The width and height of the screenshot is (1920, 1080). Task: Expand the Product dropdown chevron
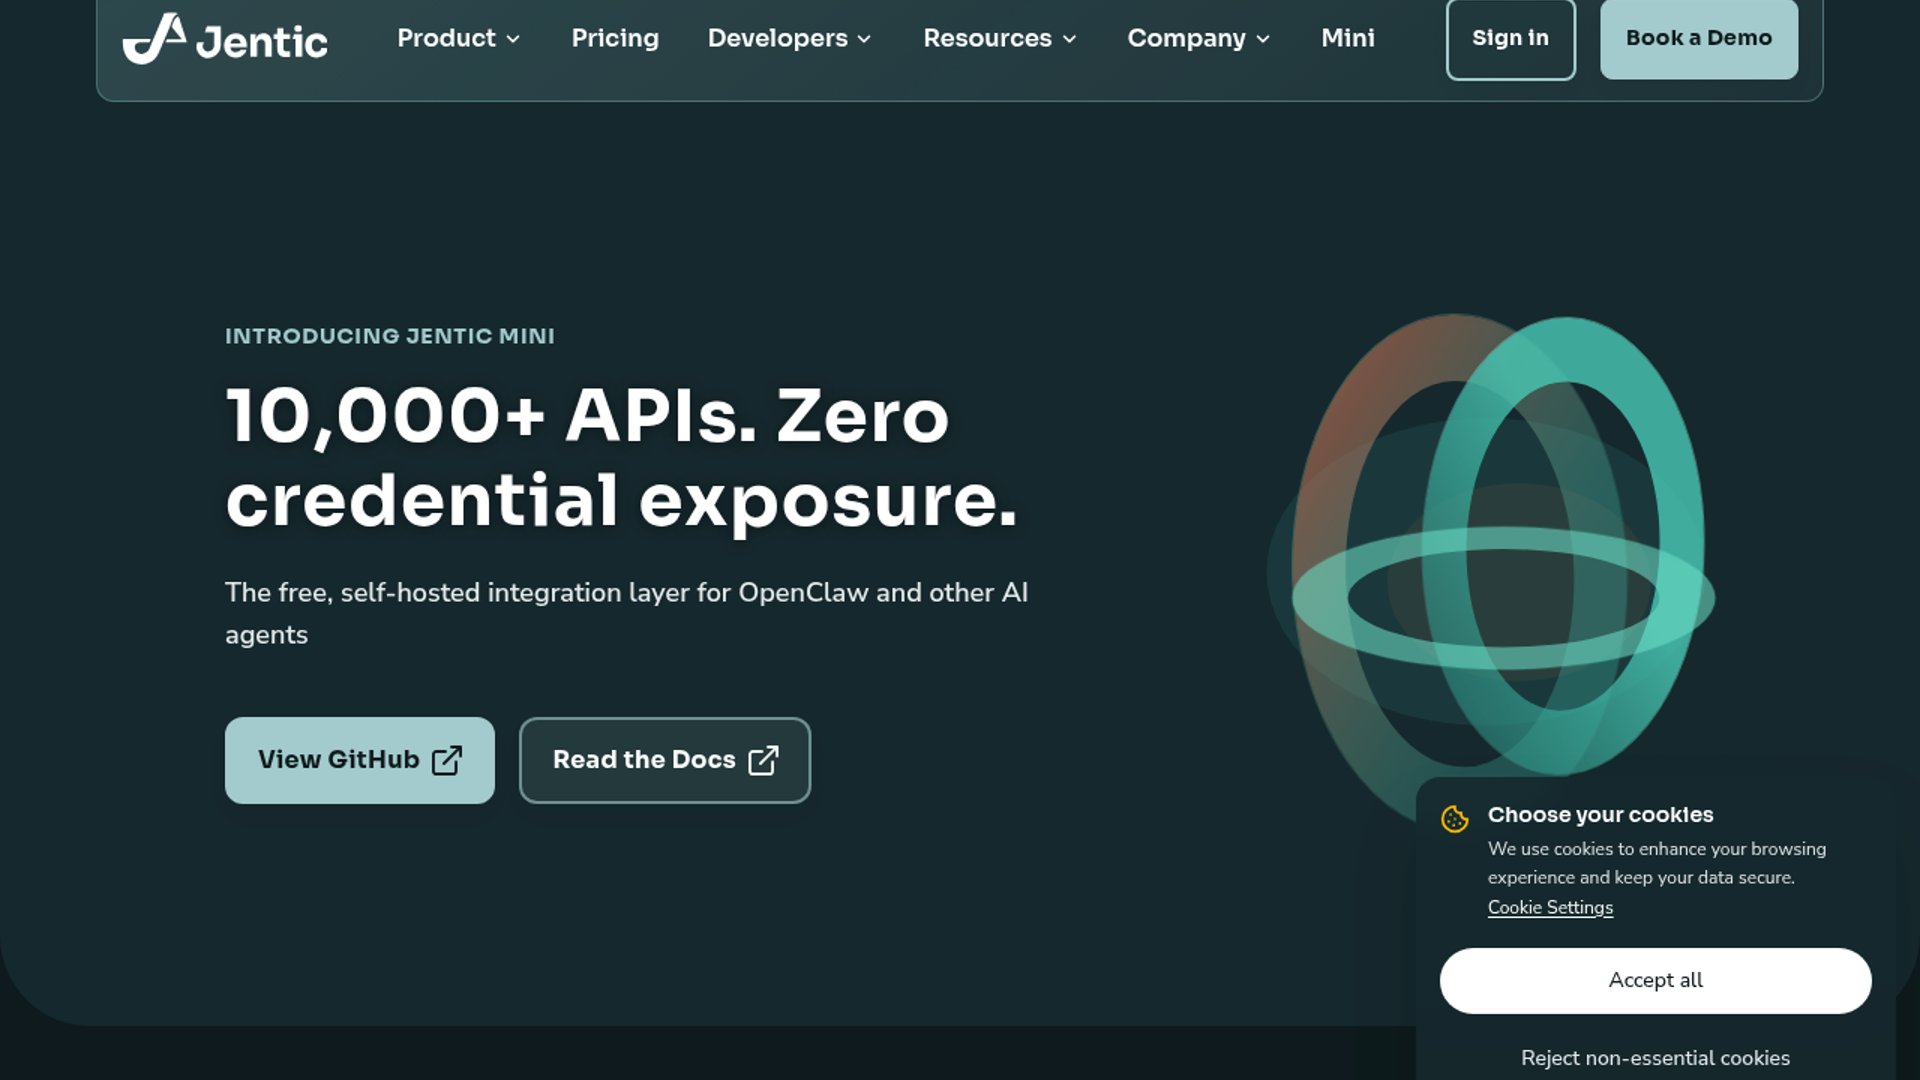(513, 39)
